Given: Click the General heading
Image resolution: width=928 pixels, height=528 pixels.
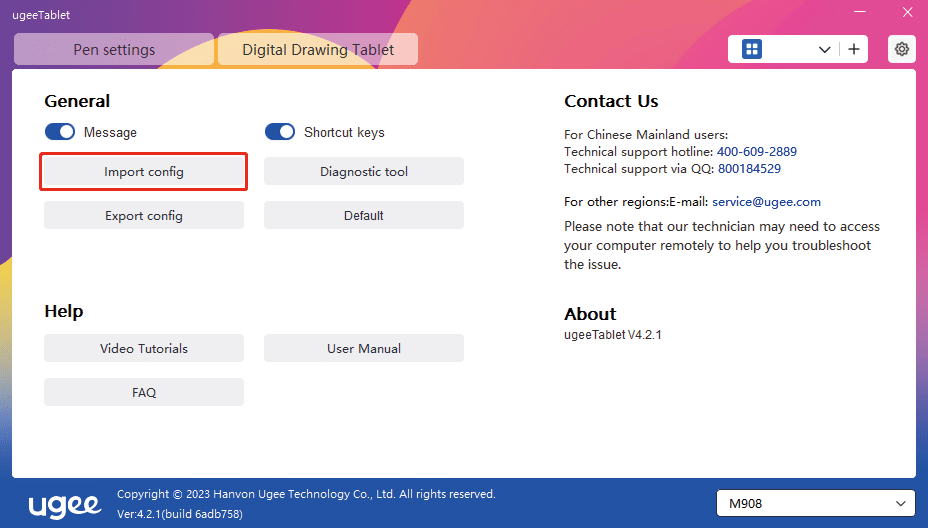Looking at the screenshot, I should pos(77,101).
